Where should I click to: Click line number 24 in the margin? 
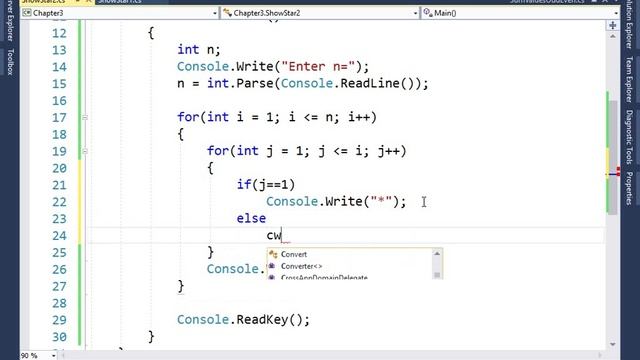pyautogui.click(x=59, y=236)
